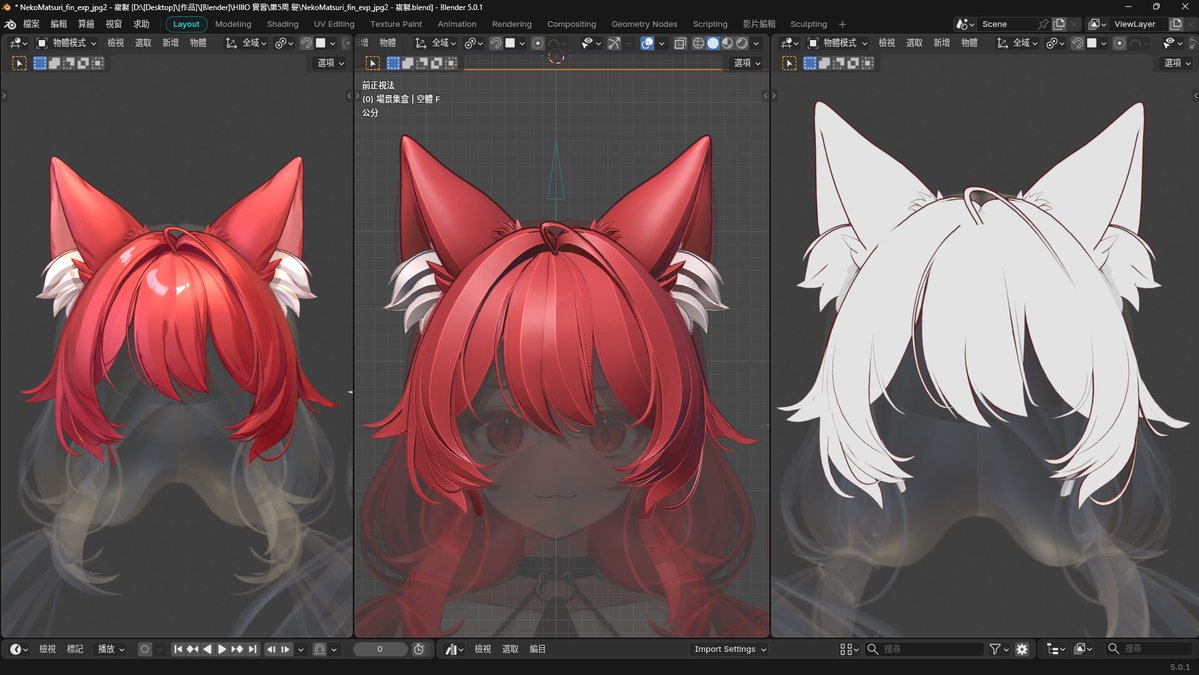Open scene browse dropdown icon
This screenshot has width=1199, height=675.
coord(966,24)
